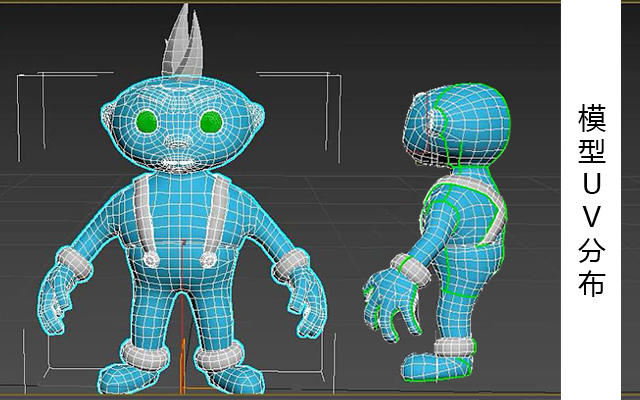Screen dimensions: 640x400
Task: Click the right round suspender button
Action: tap(208, 259)
